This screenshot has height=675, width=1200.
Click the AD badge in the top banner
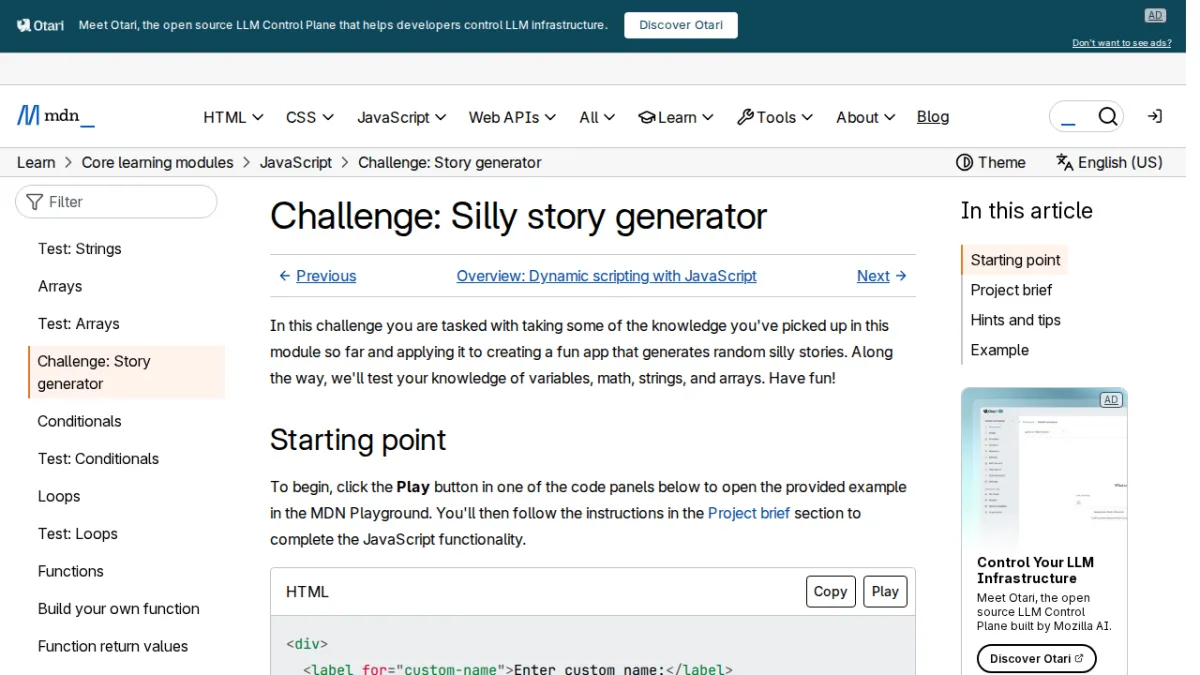point(1155,15)
